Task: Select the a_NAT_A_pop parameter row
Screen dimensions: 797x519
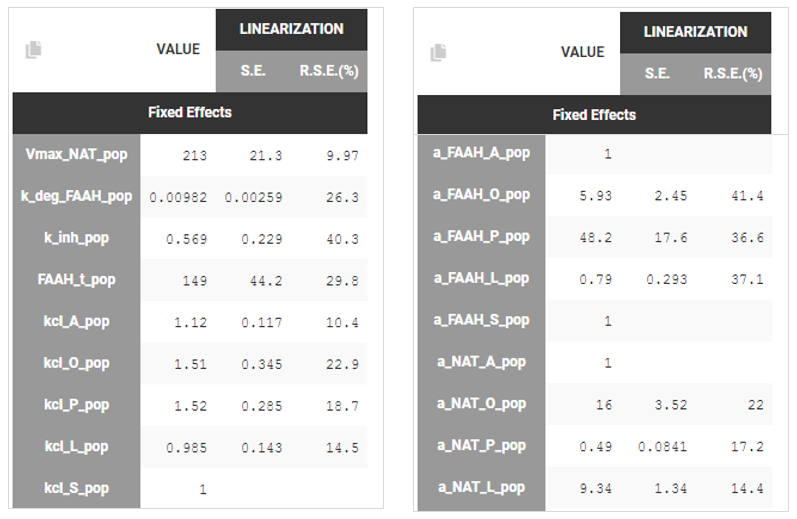Action: (481, 362)
